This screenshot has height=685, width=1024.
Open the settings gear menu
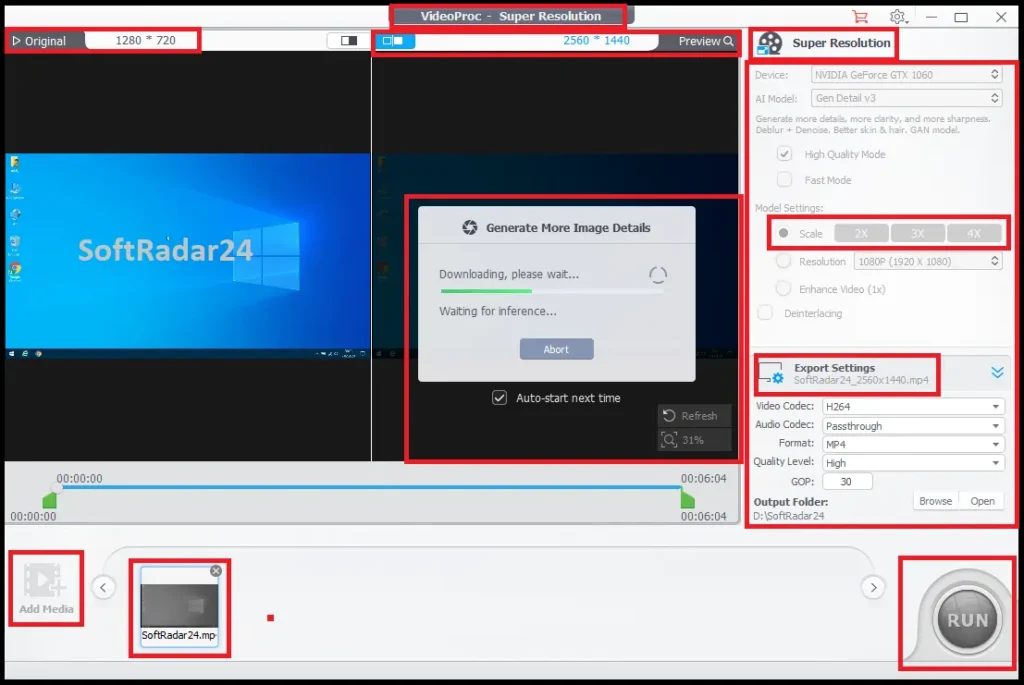898,17
